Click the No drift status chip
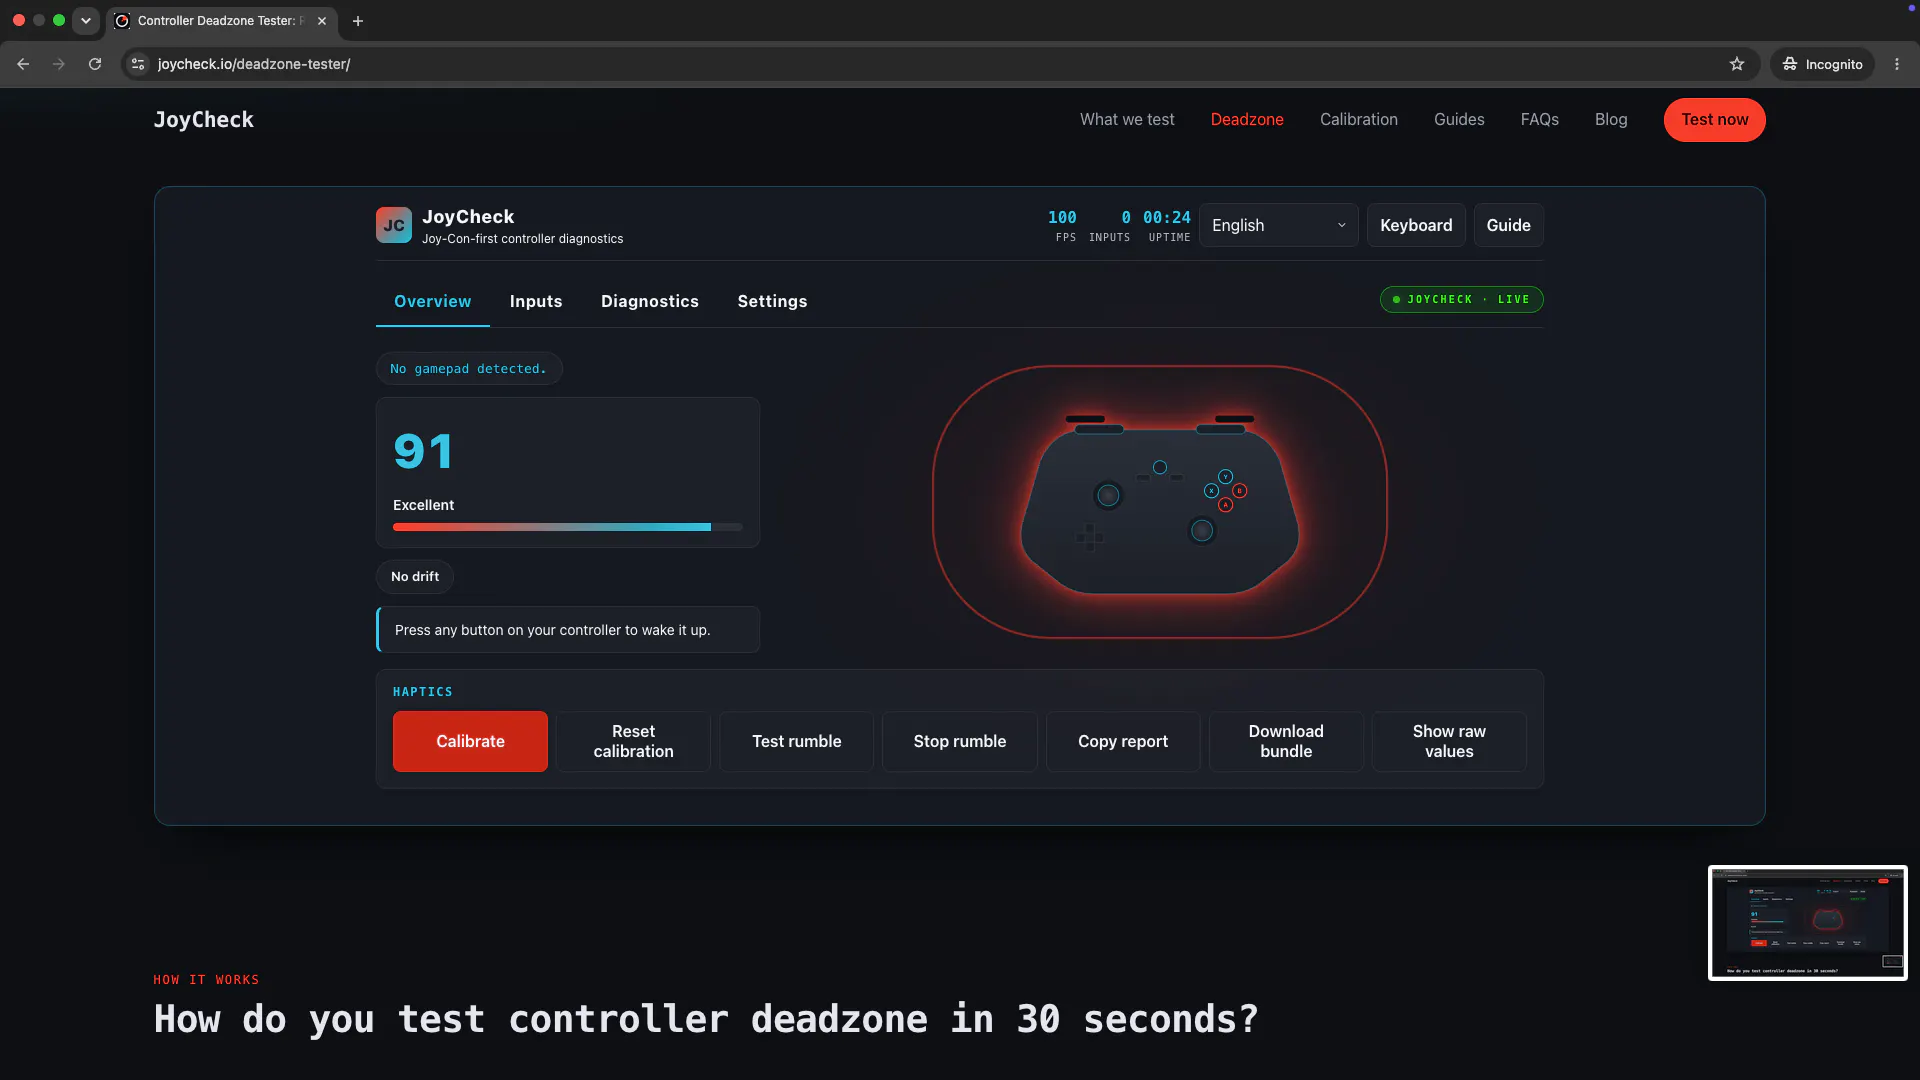1920x1080 pixels. click(x=414, y=576)
